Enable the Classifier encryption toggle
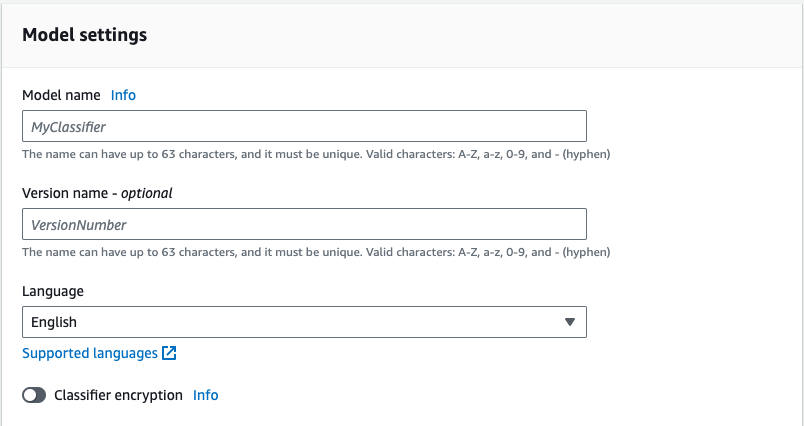 click(x=34, y=395)
